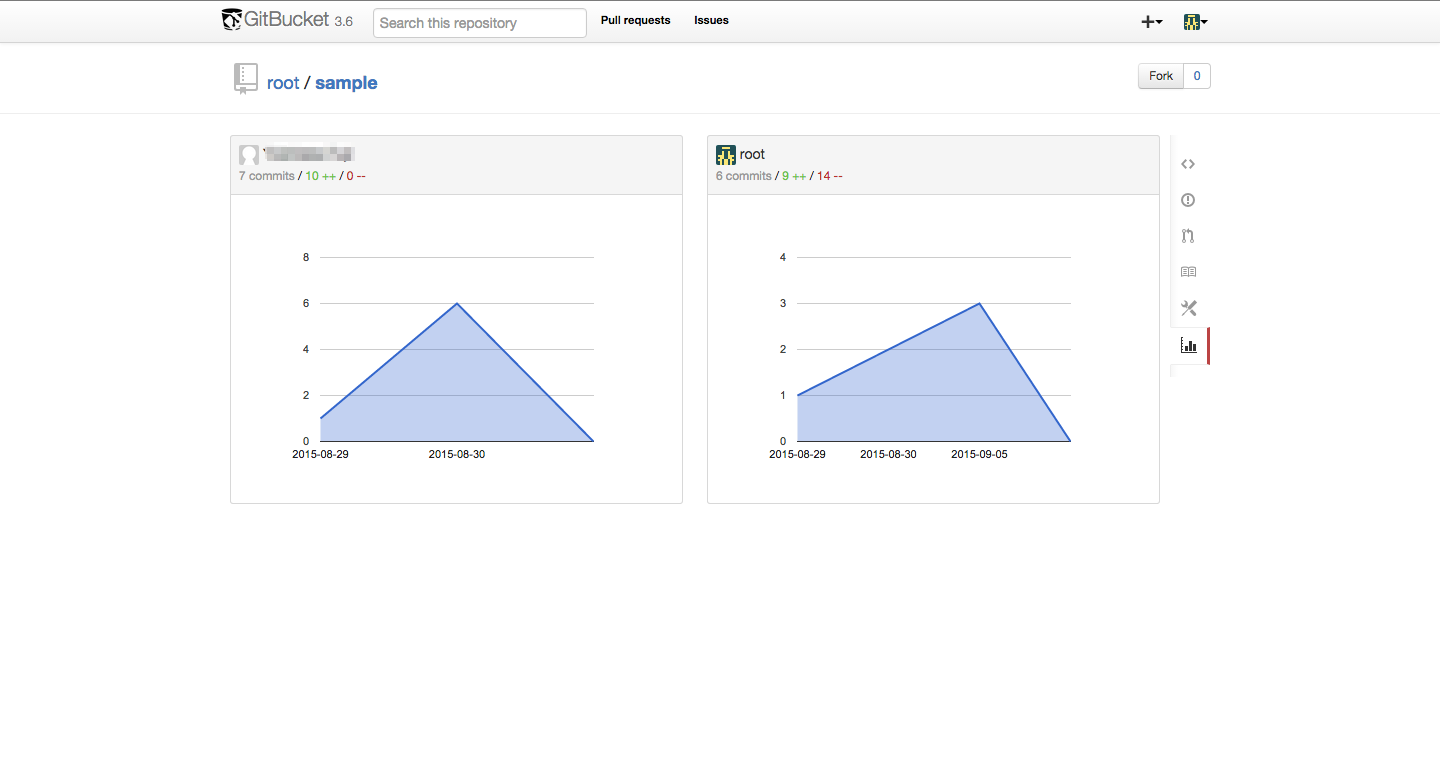
Task: Open Pull requests in top navigation
Action: click(x=635, y=20)
